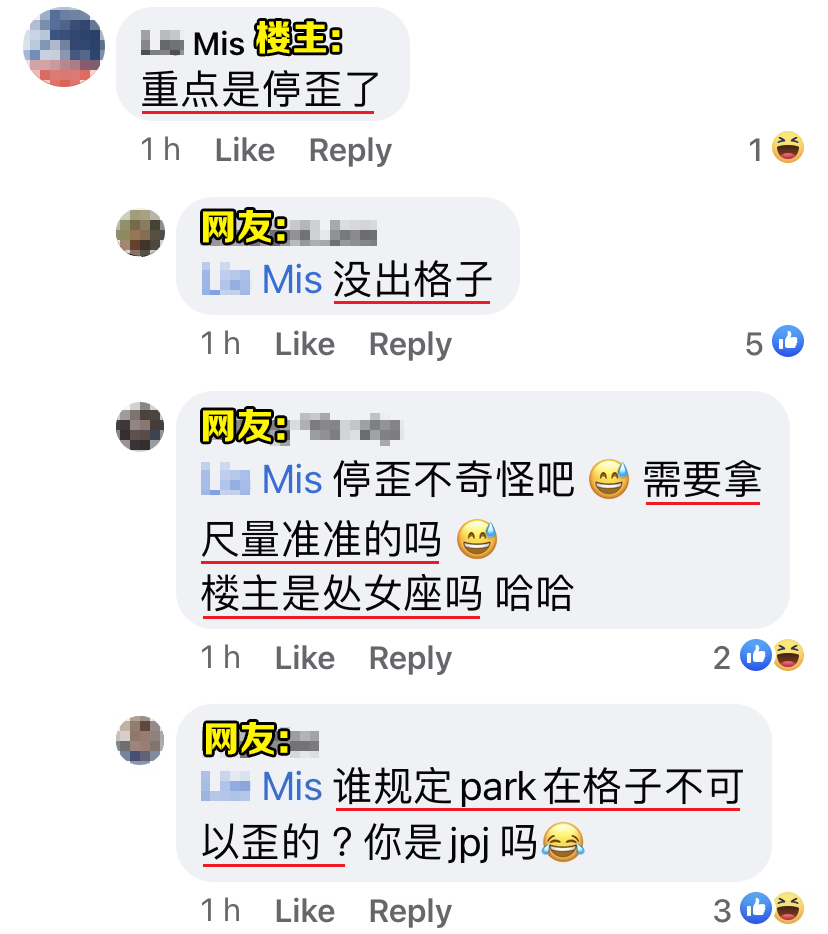Open the laughing reaction on 重点是停歪了 comment

787,147
